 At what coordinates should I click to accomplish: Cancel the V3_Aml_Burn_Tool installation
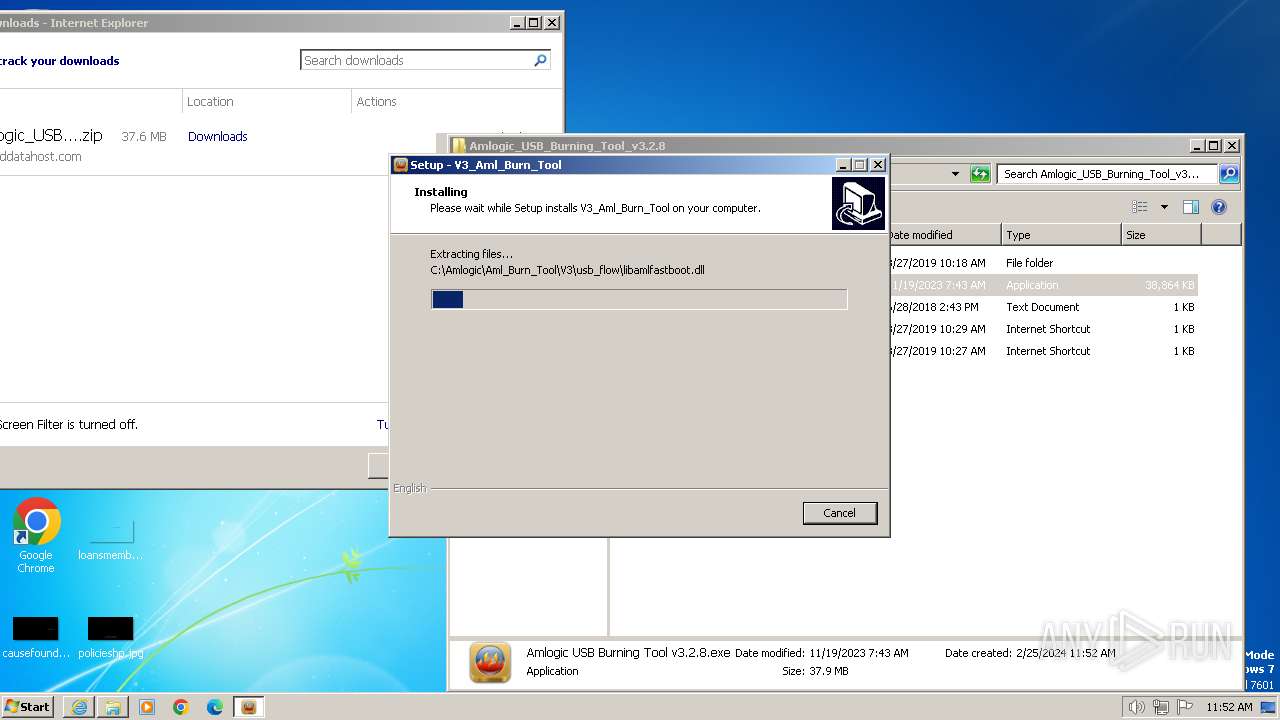(839, 513)
